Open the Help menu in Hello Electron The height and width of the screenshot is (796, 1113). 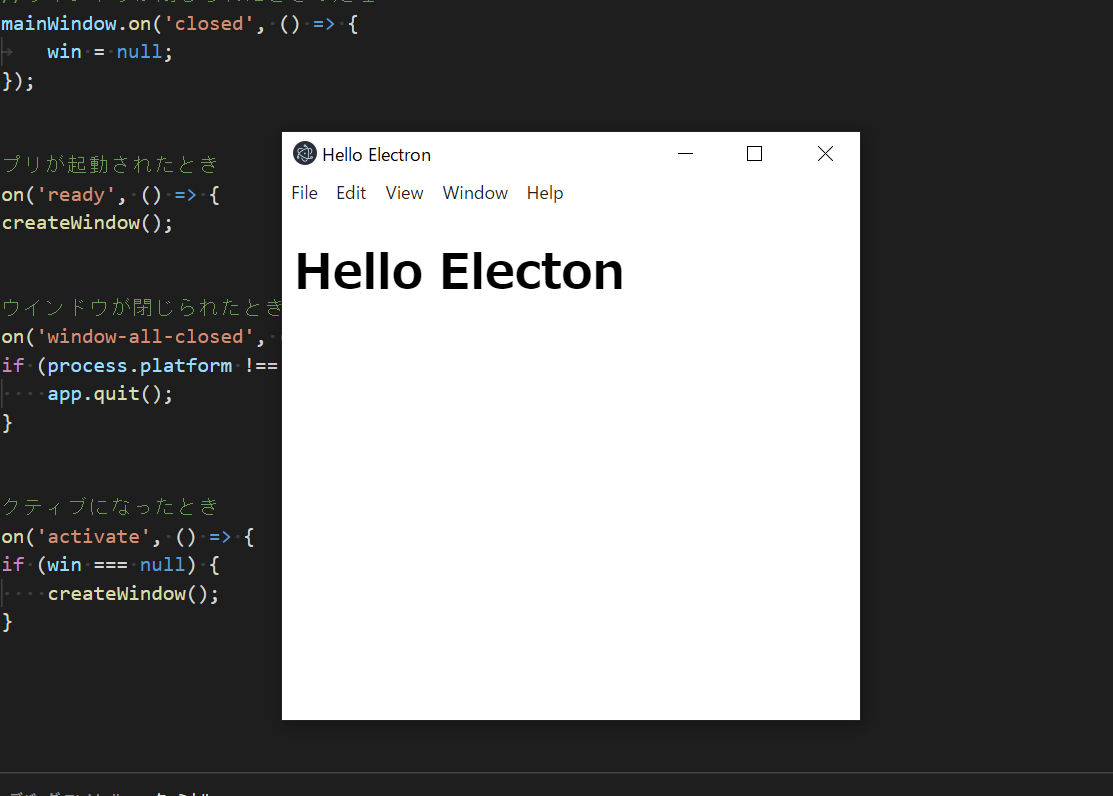point(544,193)
